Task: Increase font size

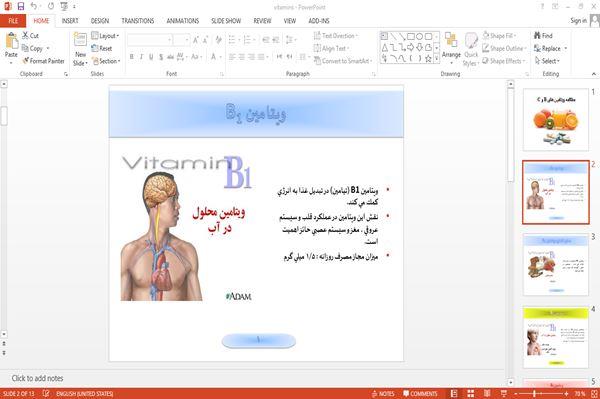Action: pyautogui.click(x=196, y=40)
